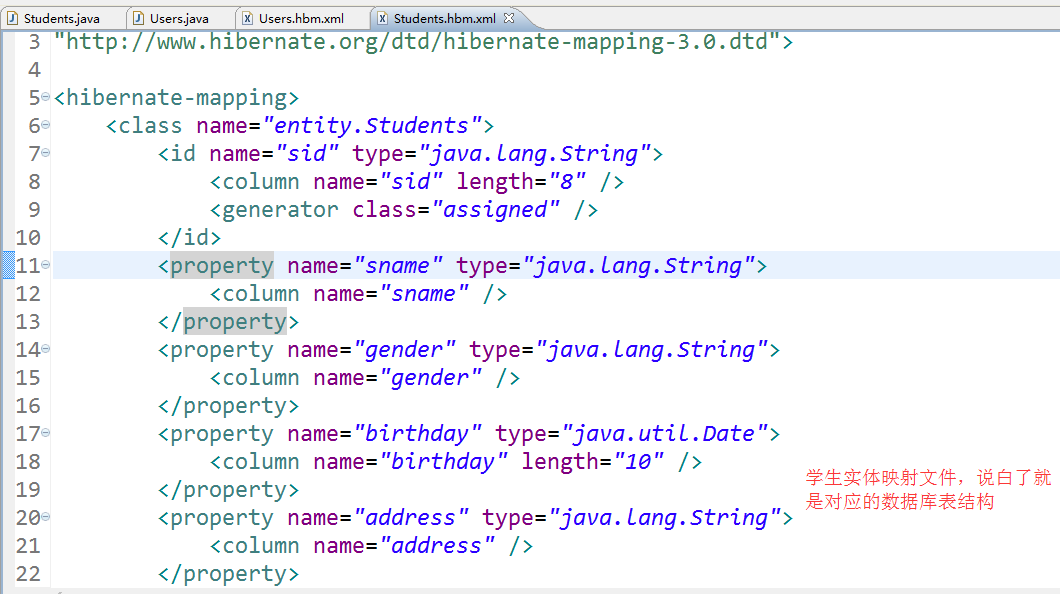Viewport: 1060px width, 594px height.
Task: Collapse the birthday property fold at line 17
Action: coord(45,432)
